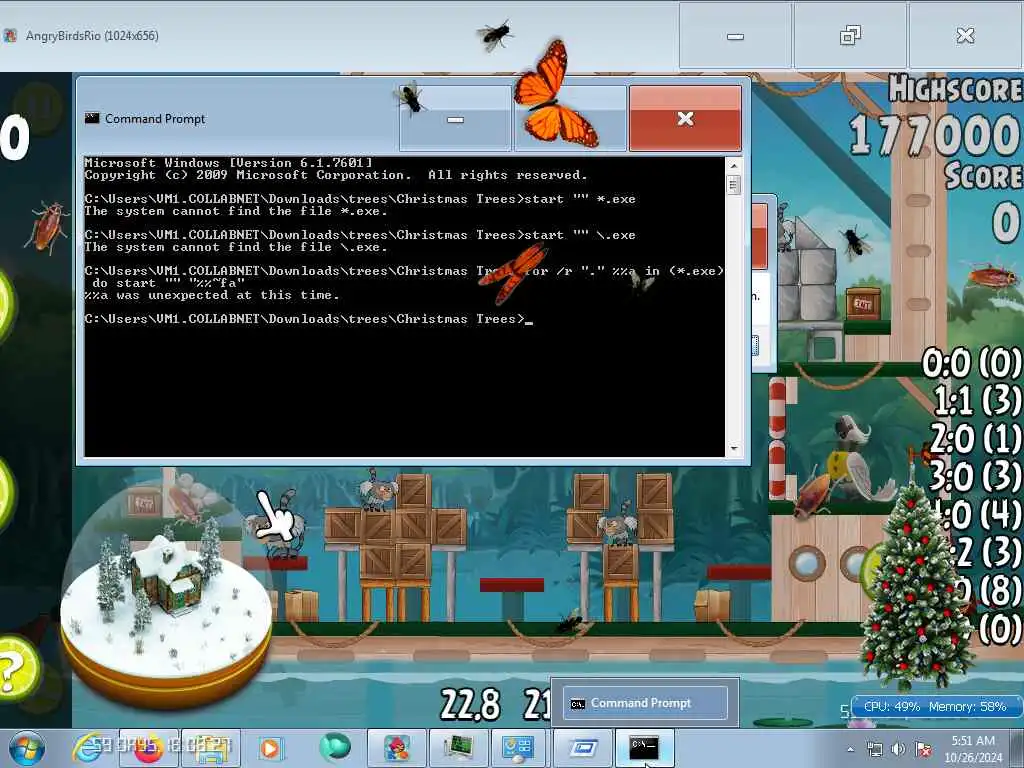
Task: Select the cmd icon on taskbar
Action: pyautogui.click(x=645, y=748)
